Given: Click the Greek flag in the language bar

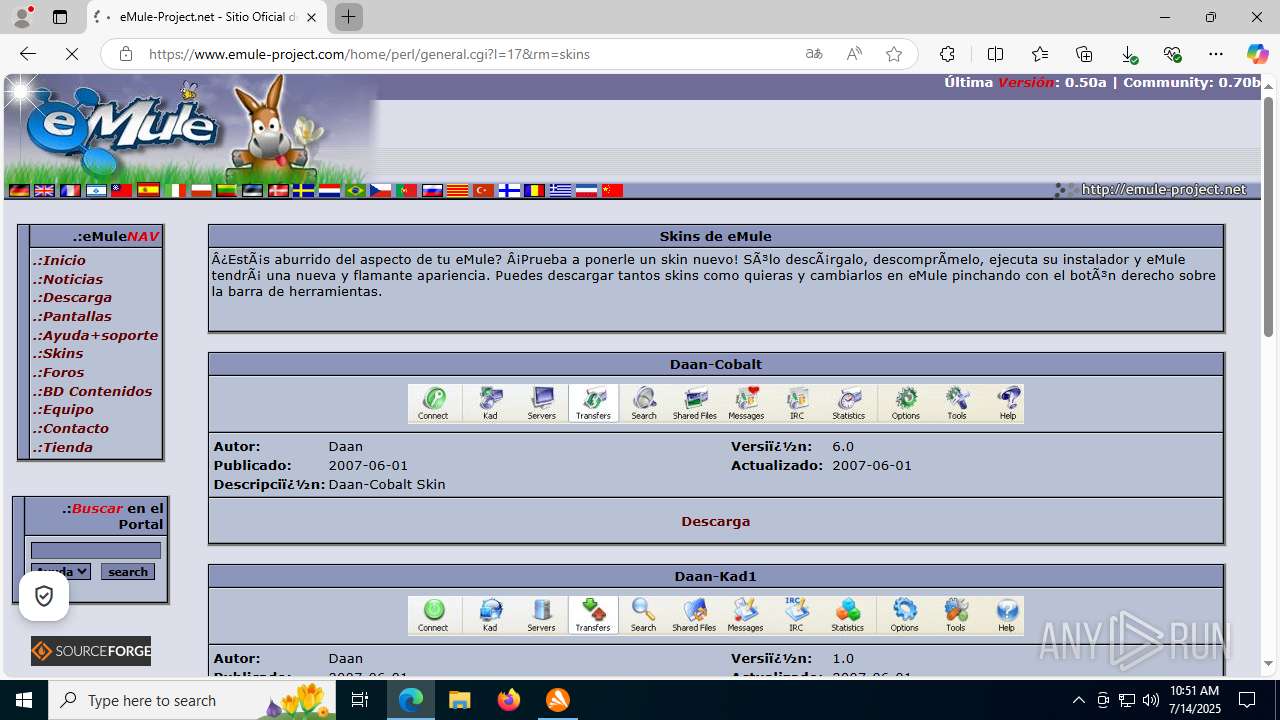Looking at the screenshot, I should (561, 190).
